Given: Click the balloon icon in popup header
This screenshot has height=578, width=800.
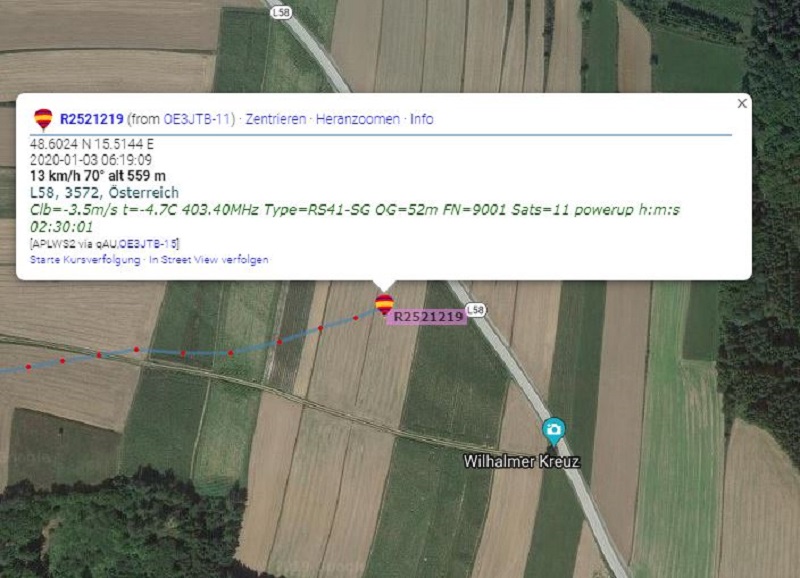Looking at the screenshot, I should pyautogui.click(x=43, y=119).
